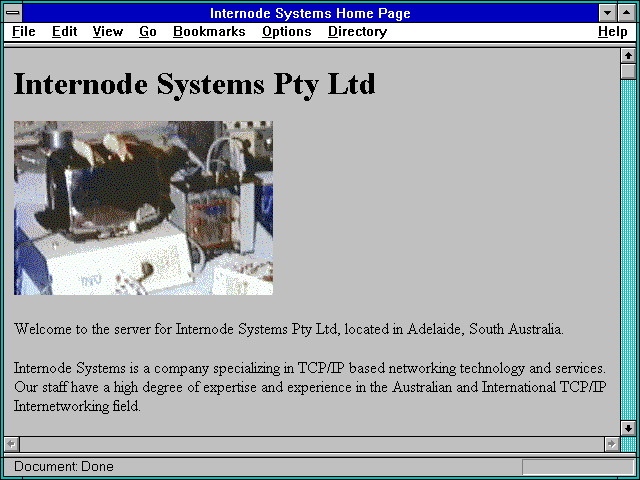Click the vertical scrollbar track below thumb
Screen dimensions: 640x480
[628, 250]
